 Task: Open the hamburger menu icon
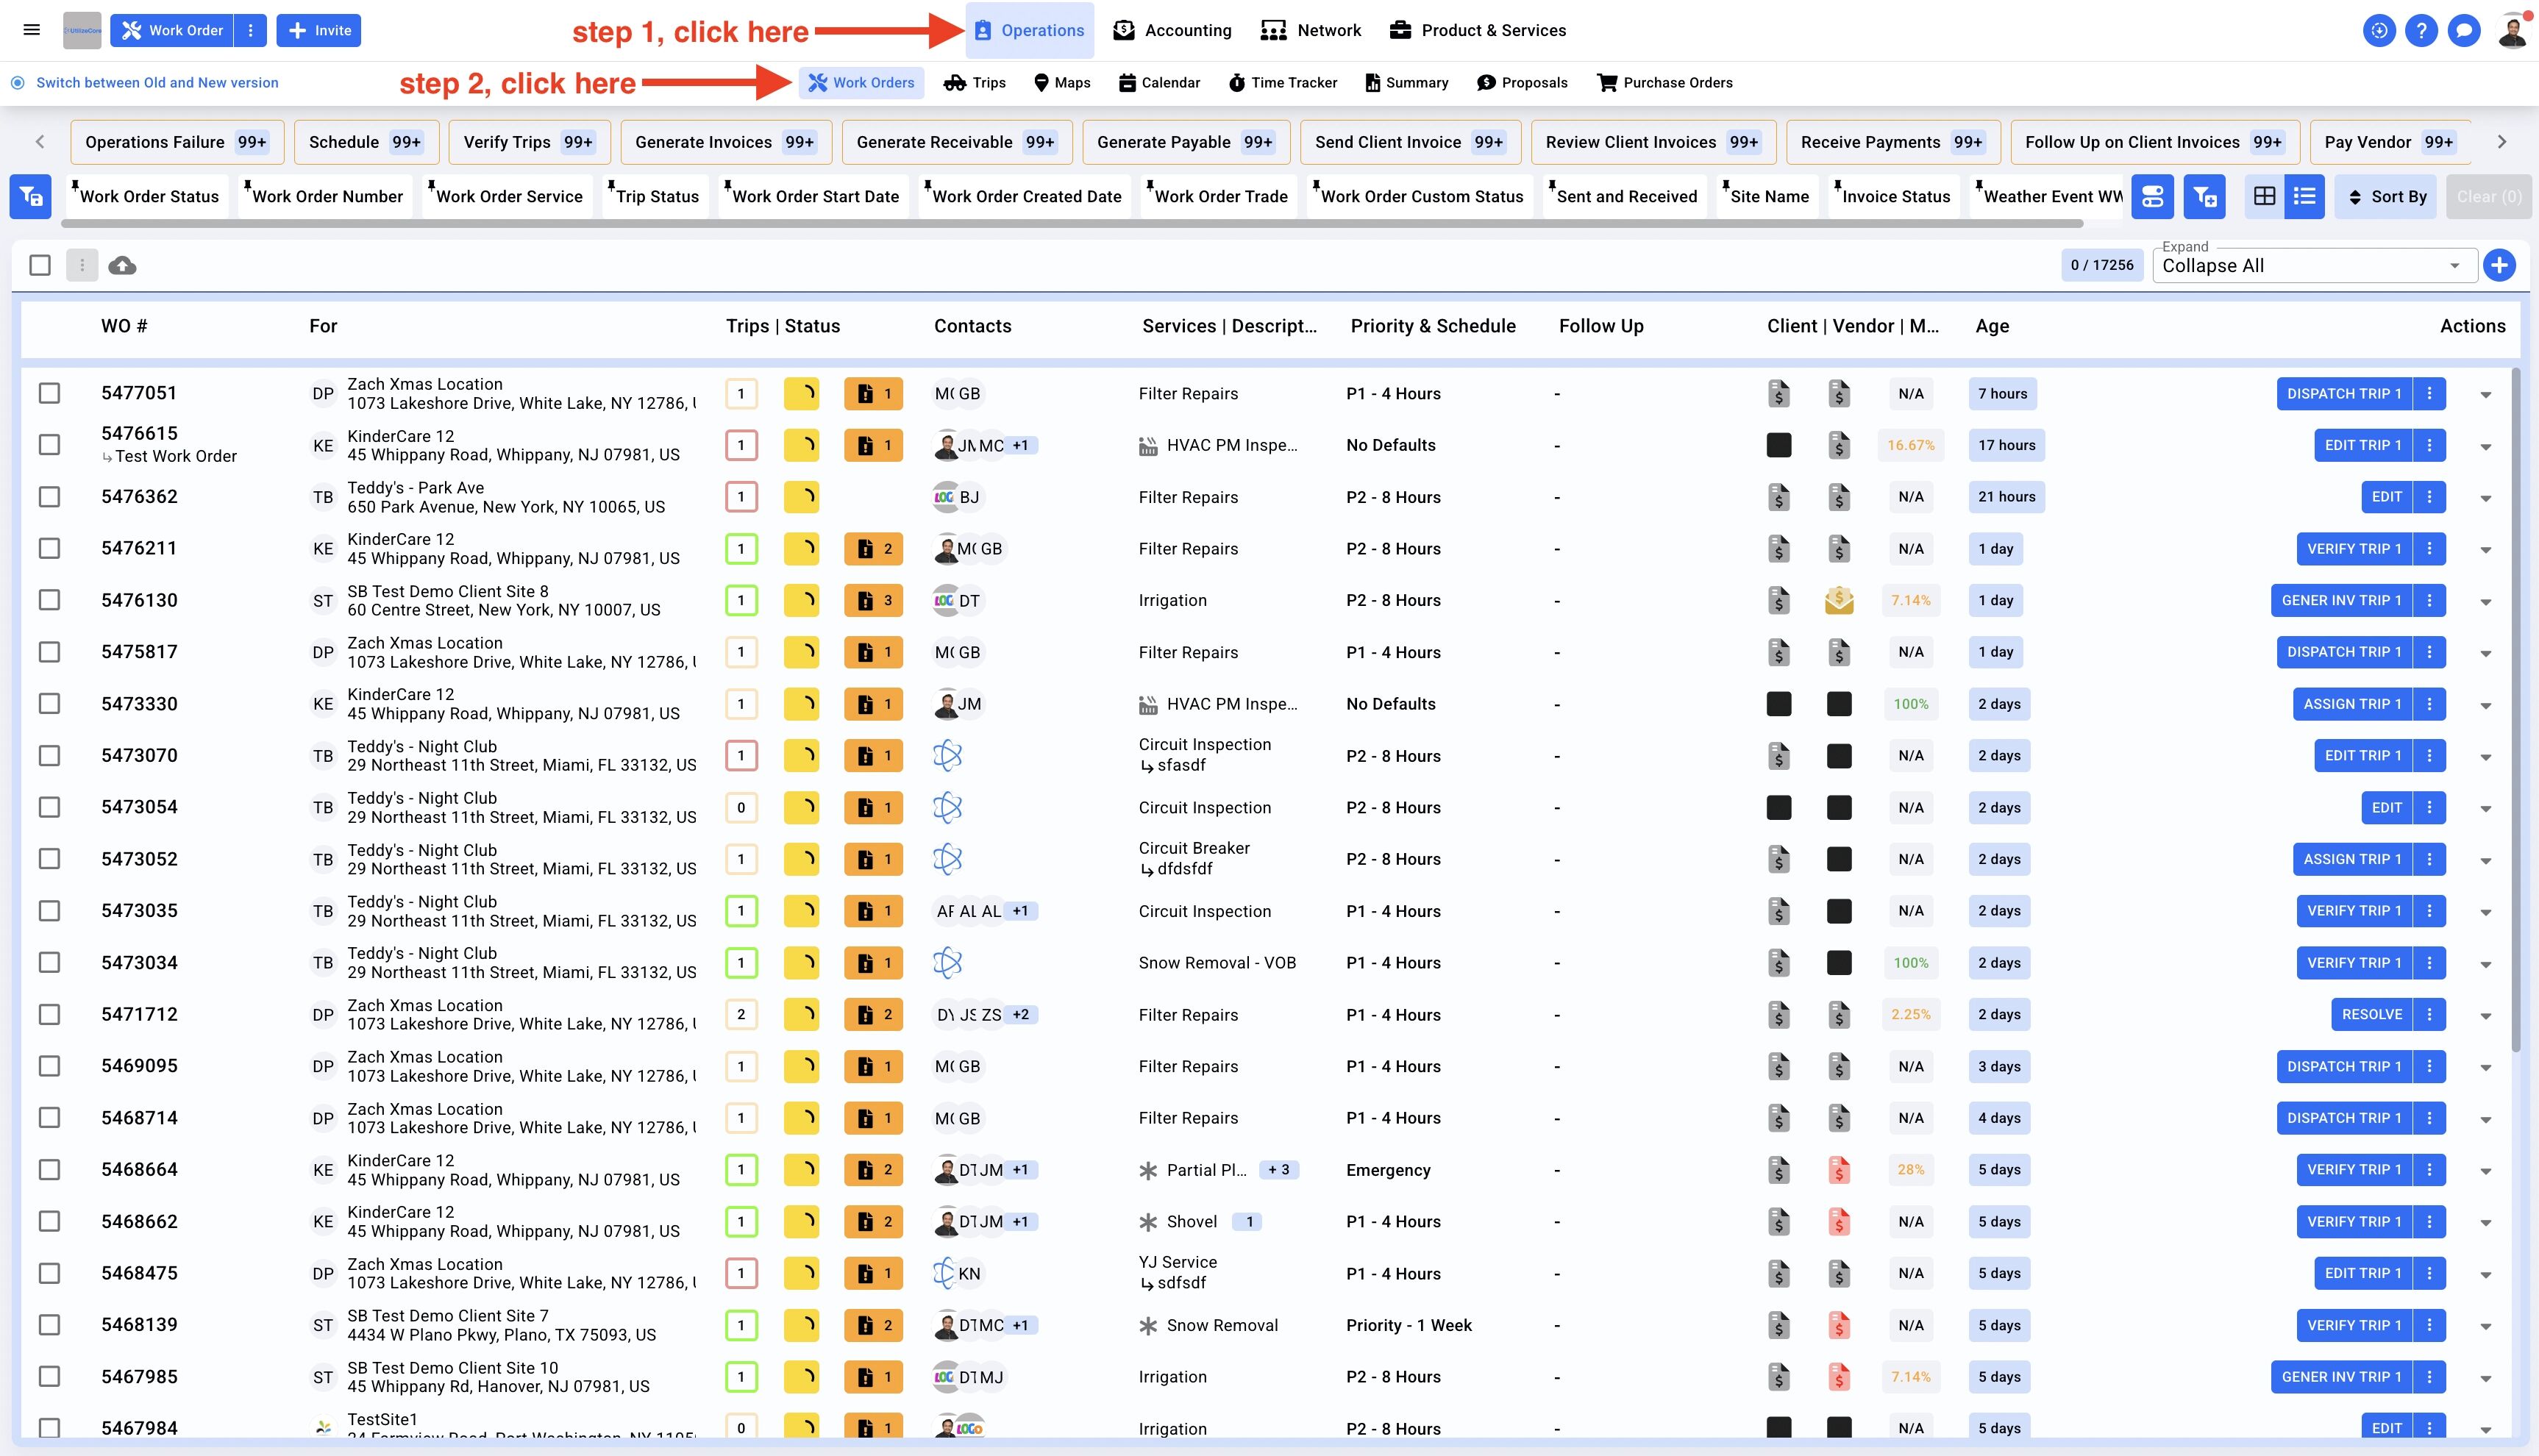point(31,30)
